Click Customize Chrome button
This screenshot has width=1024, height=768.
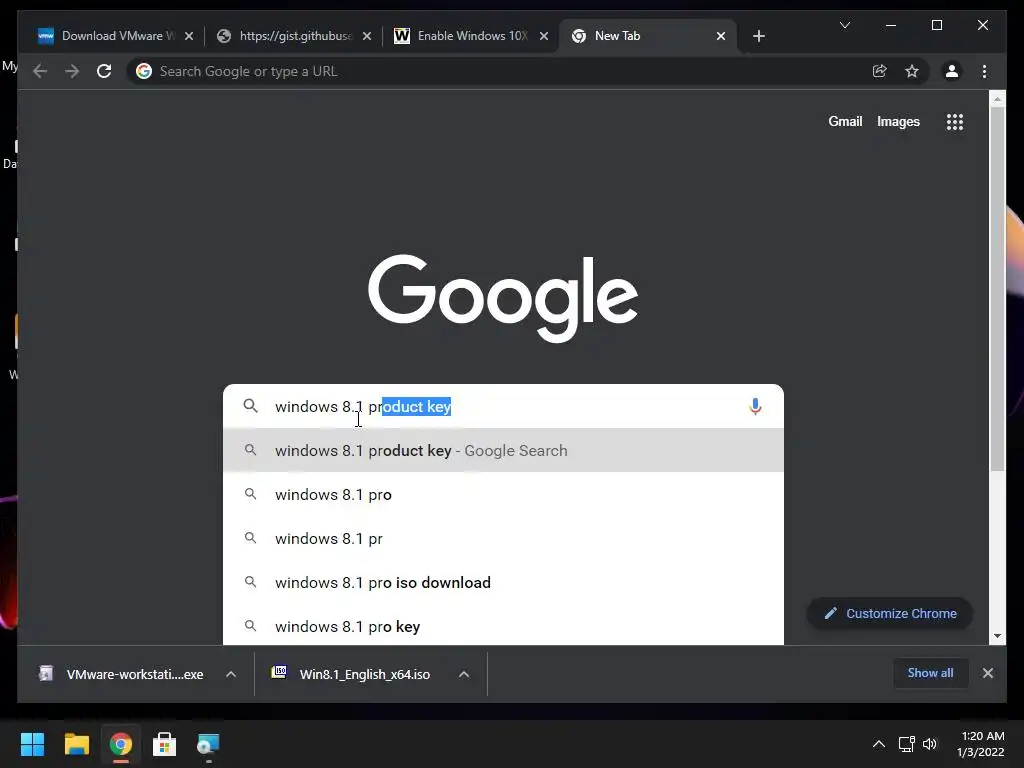[x=889, y=613]
